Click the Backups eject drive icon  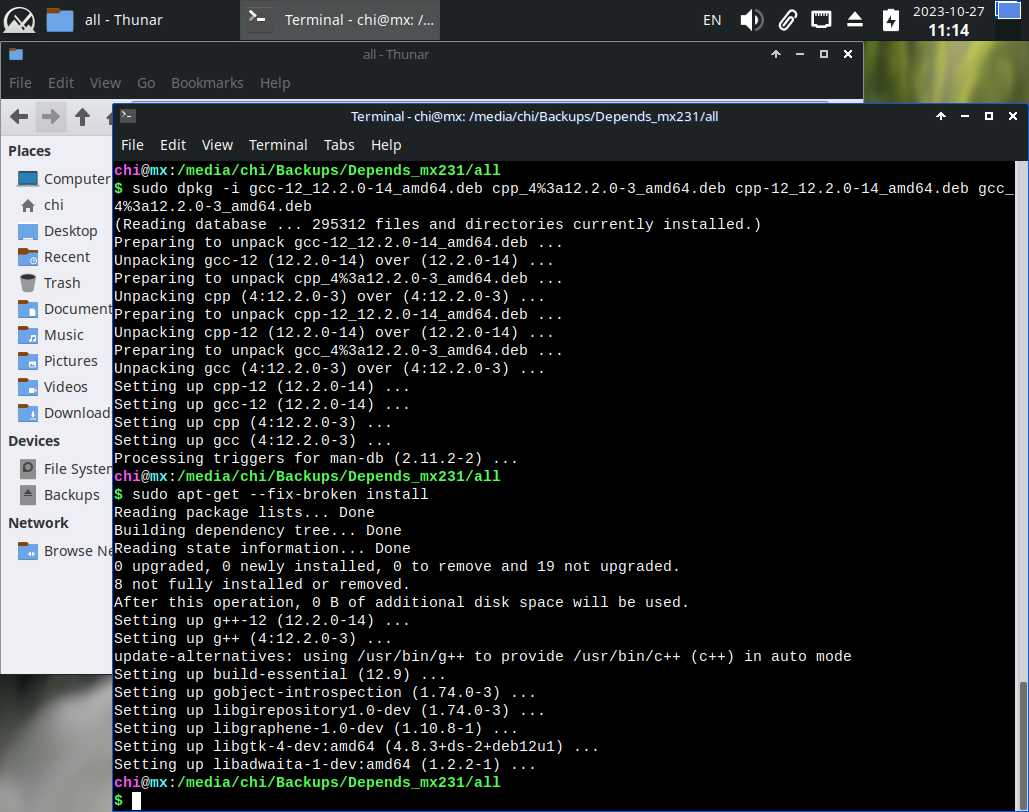pos(28,495)
